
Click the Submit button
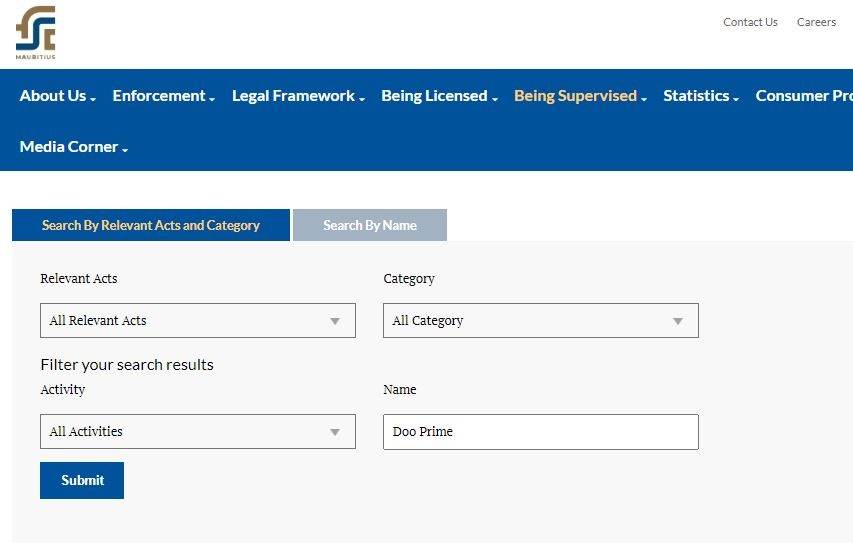click(82, 480)
